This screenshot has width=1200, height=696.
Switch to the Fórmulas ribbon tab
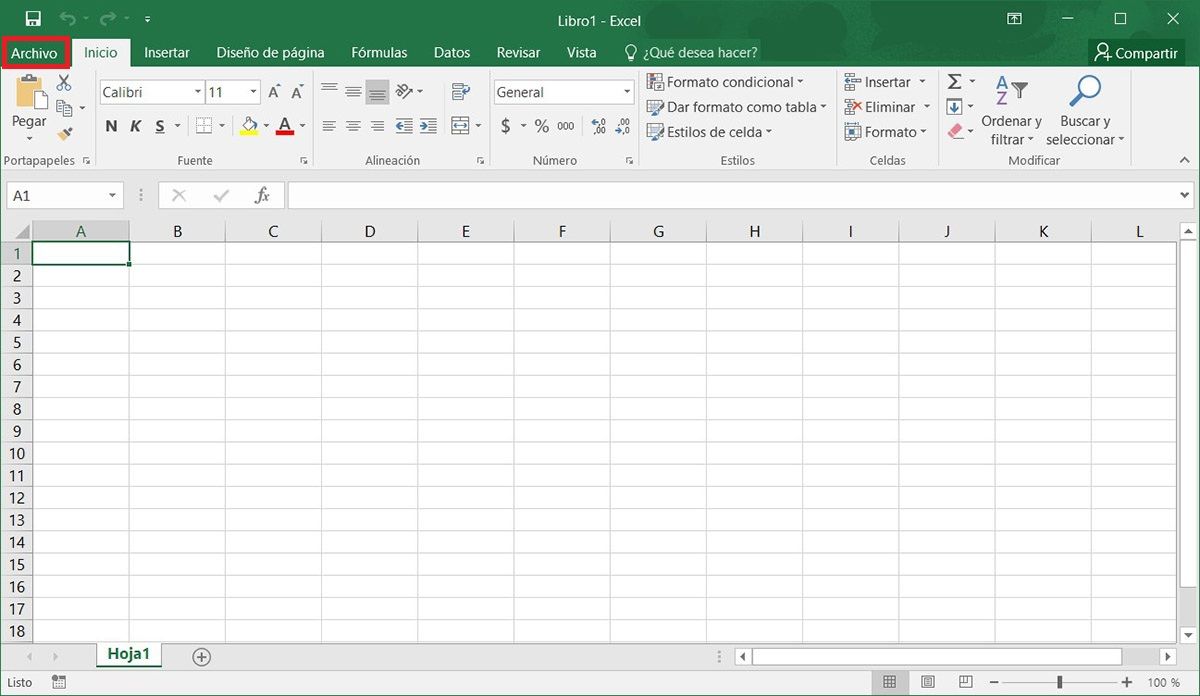point(379,52)
